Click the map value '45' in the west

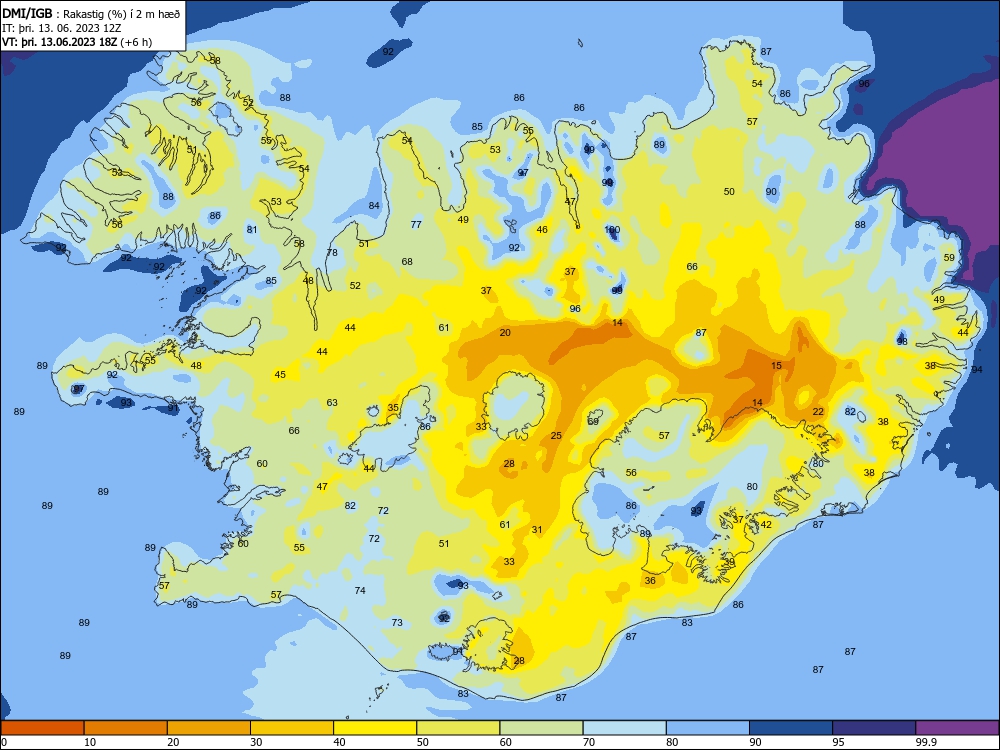280,374
